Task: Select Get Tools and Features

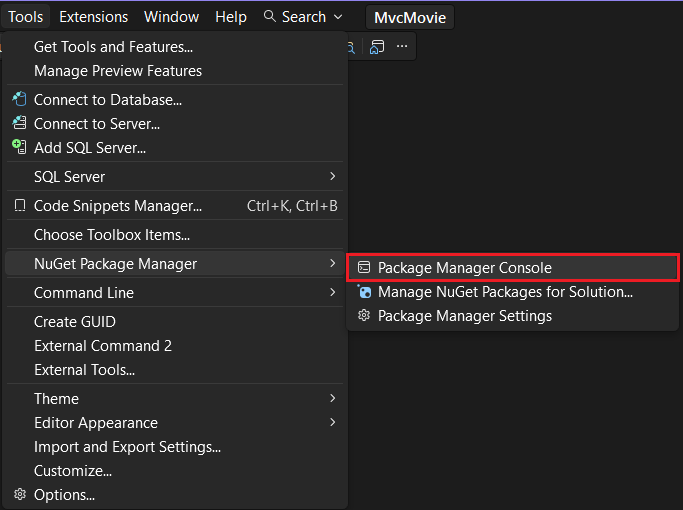Action: pos(175,47)
